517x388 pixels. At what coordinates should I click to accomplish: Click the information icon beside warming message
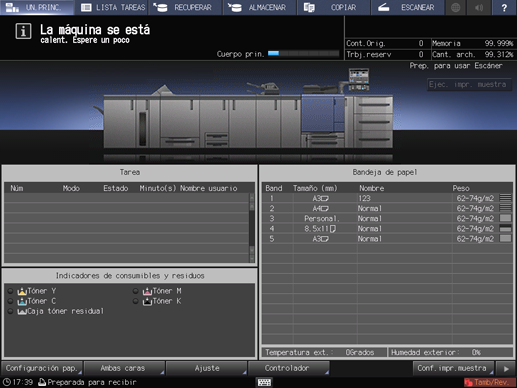point(23,32)
